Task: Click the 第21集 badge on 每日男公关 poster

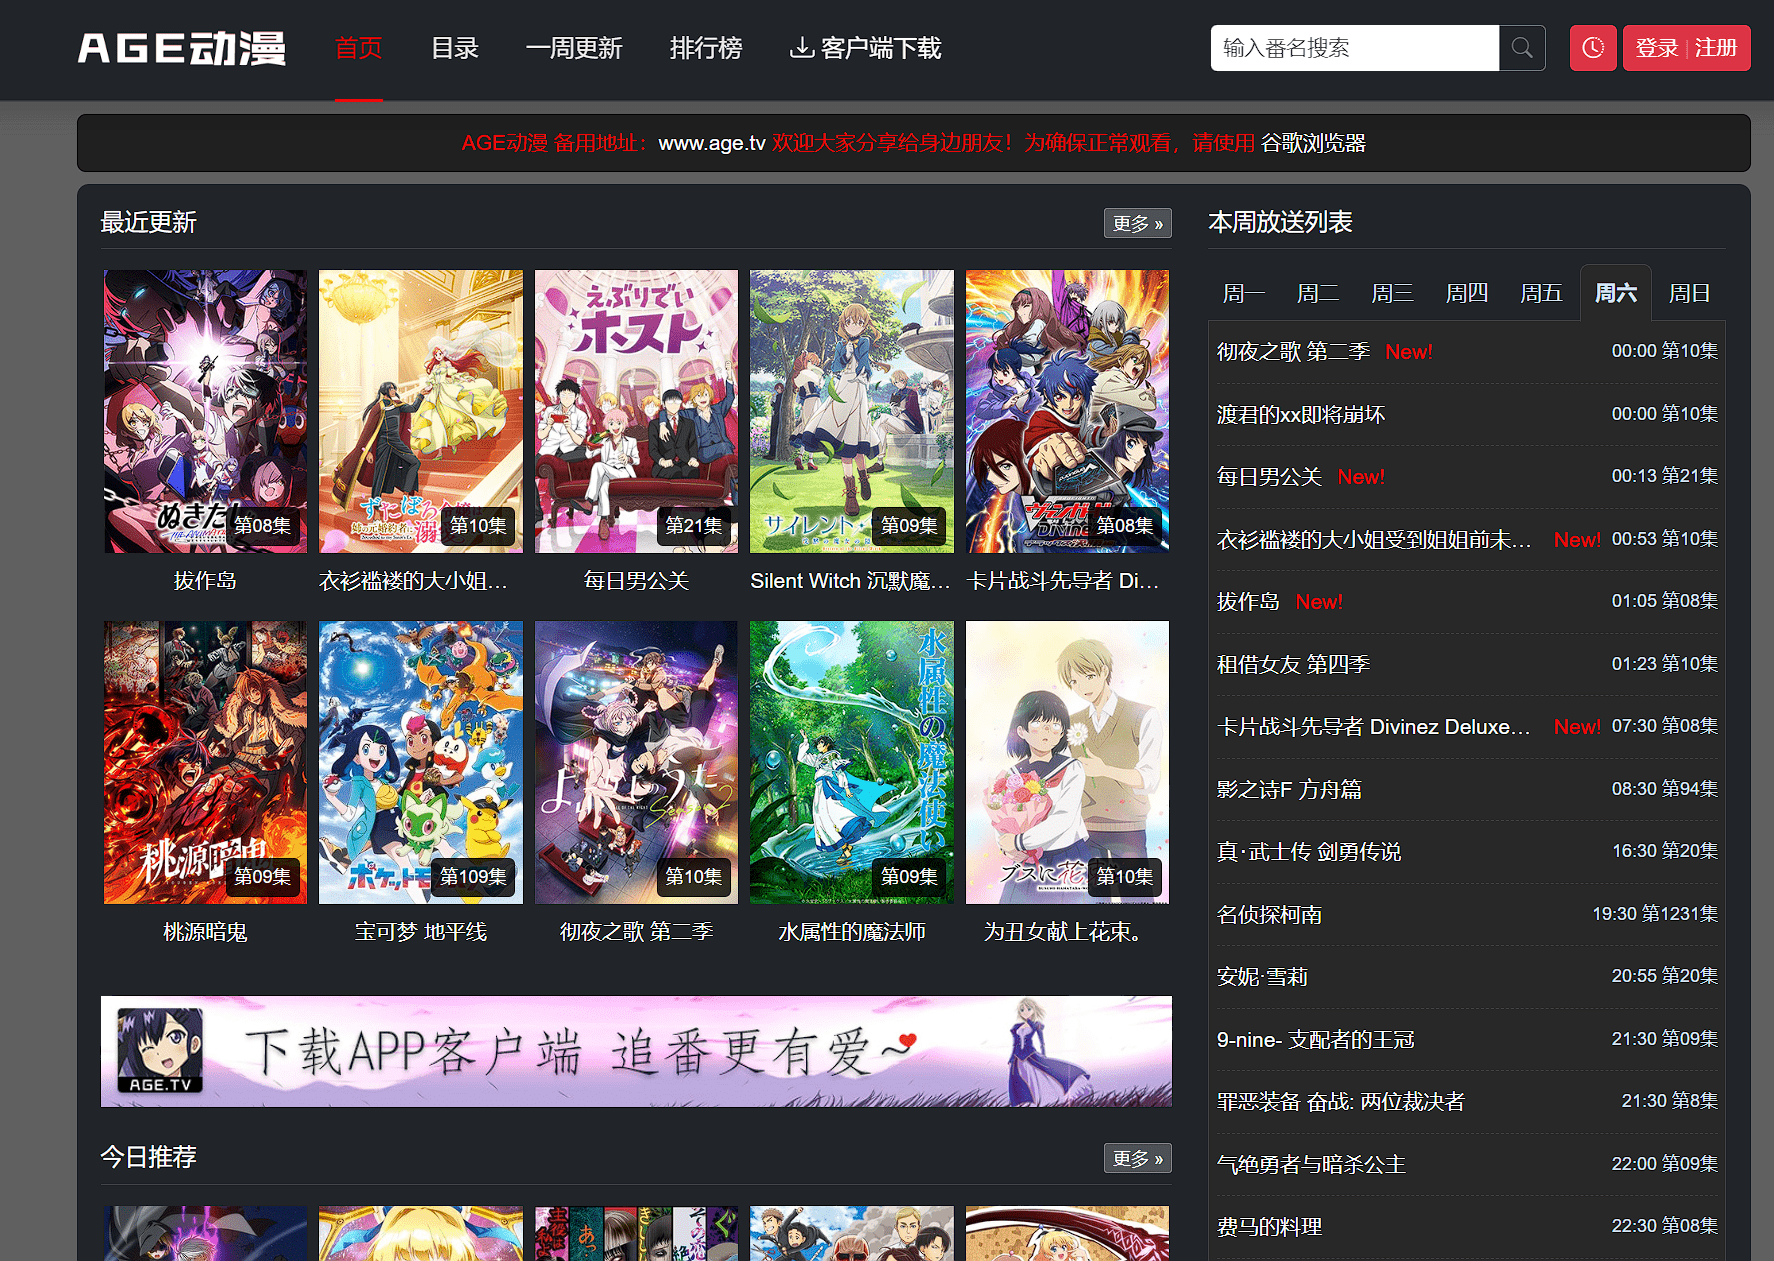Action: pos(694,526)
